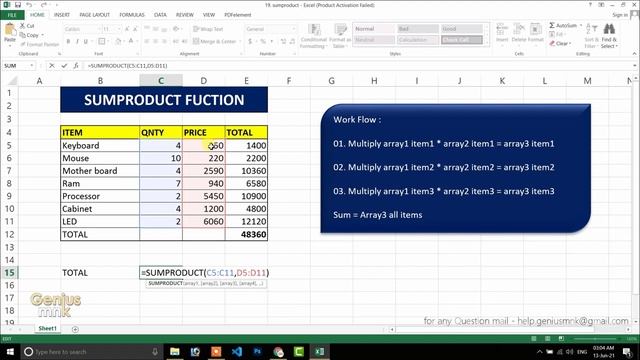This screenshot has height=360, width=640.
Task: Switch to the FORMULAS tab
Action: (132, 15)
